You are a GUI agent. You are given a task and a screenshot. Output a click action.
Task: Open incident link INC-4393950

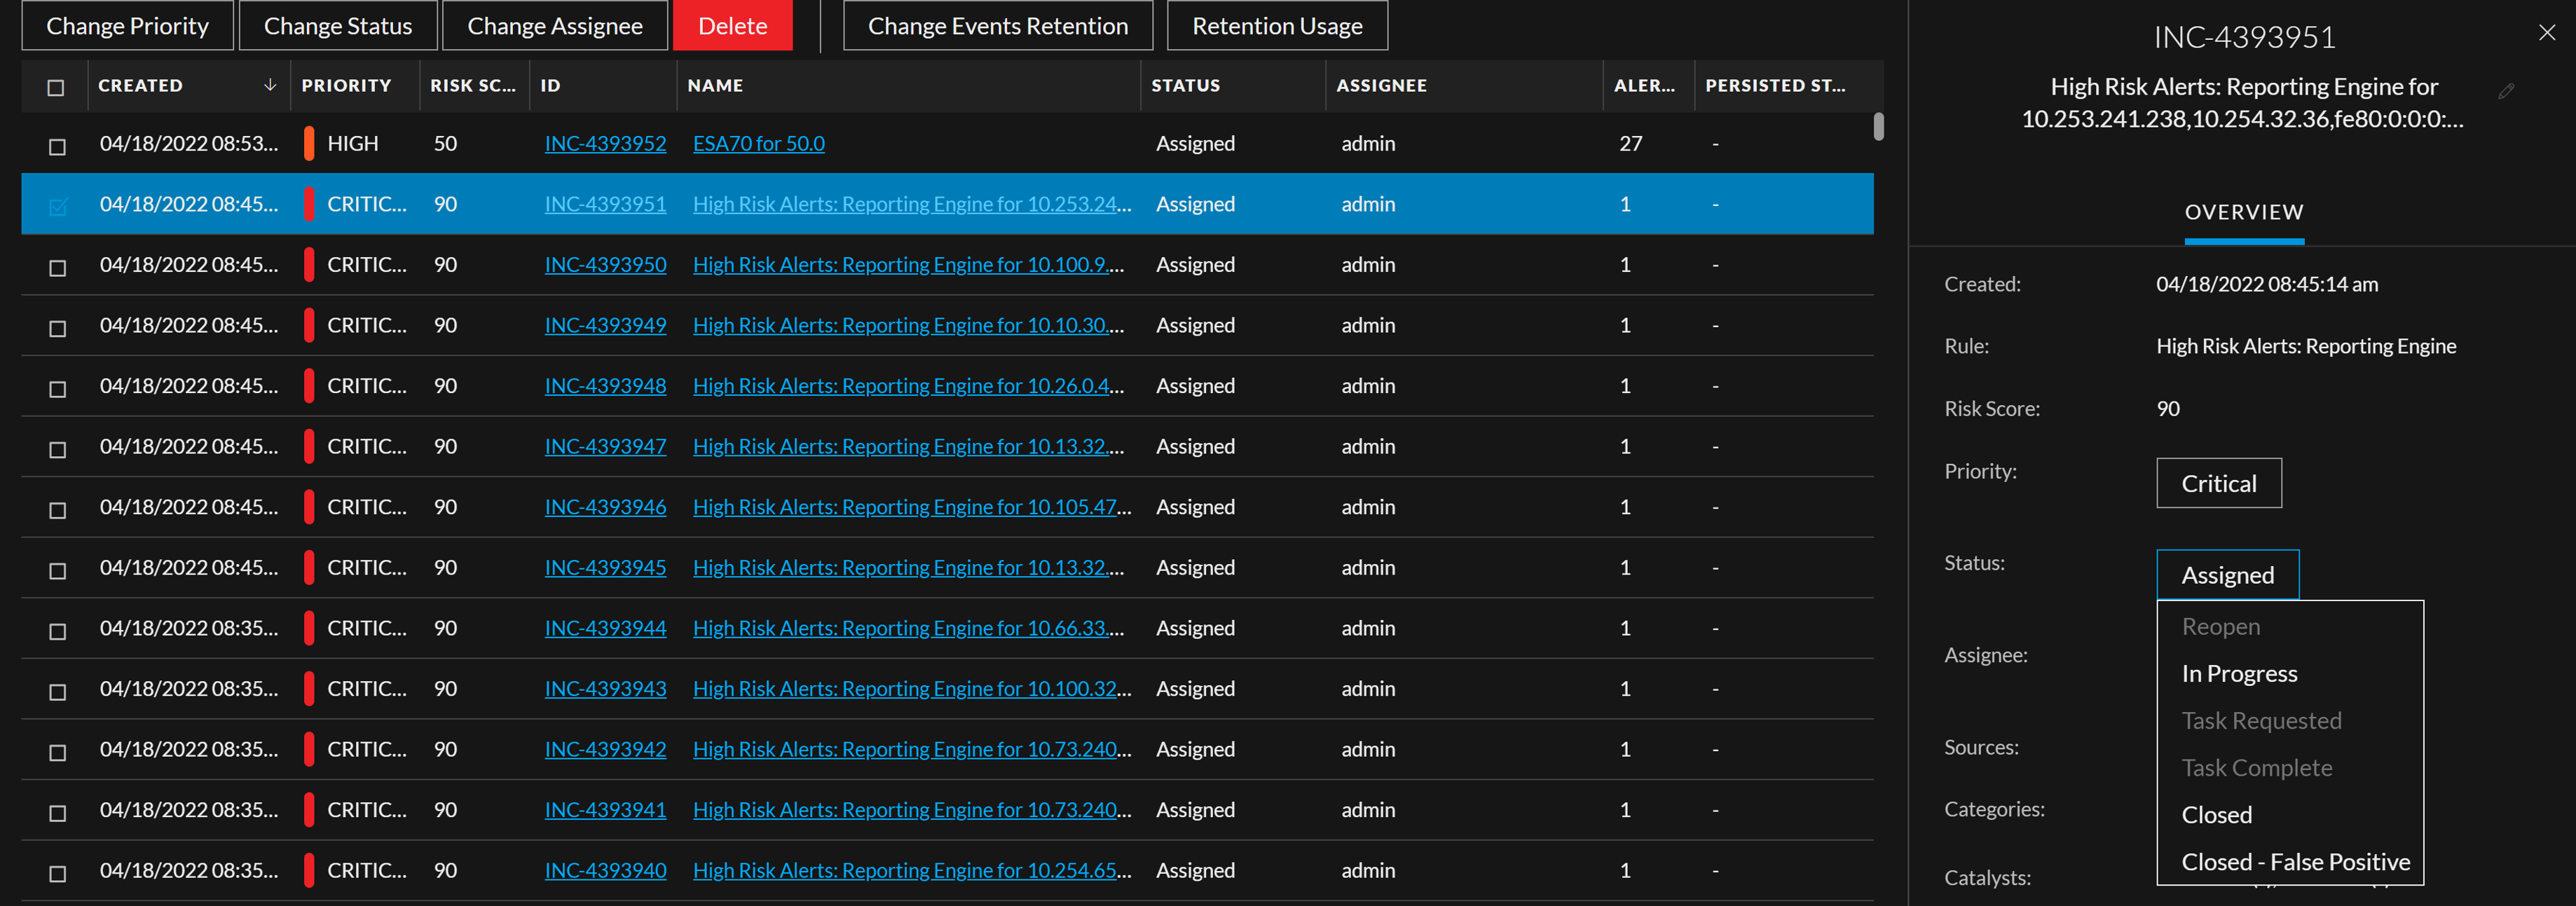pyautogui.click(x=605, y=264)
